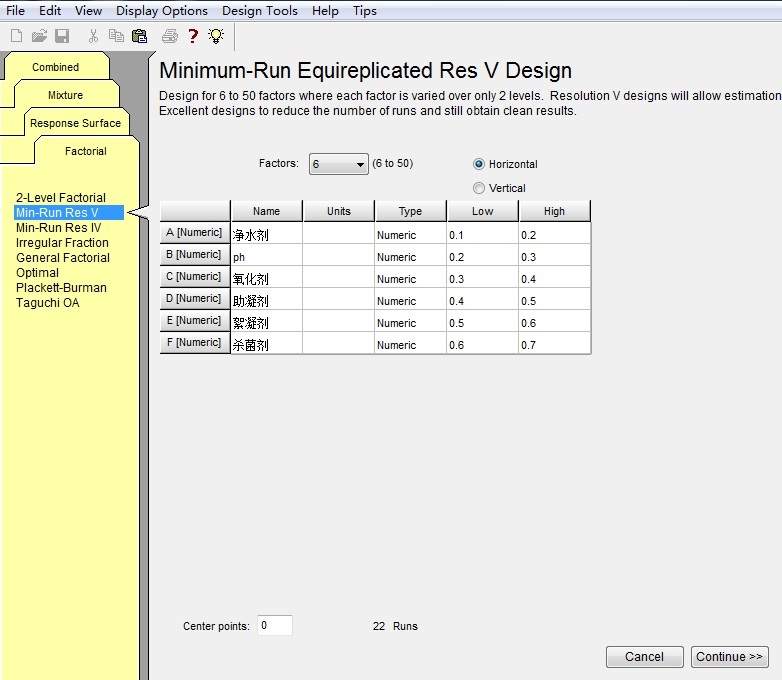Viewport: 782px width, 680px height.
Task: Click the Save toolbar icon
Action: click(62, 36)
